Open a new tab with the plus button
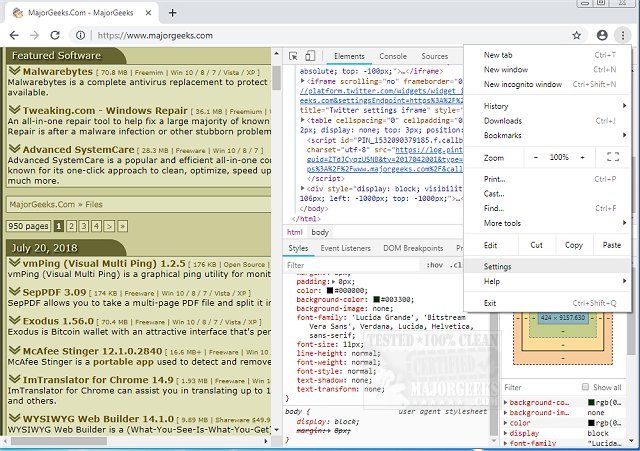The image size is (640, 451). point(172,13)
